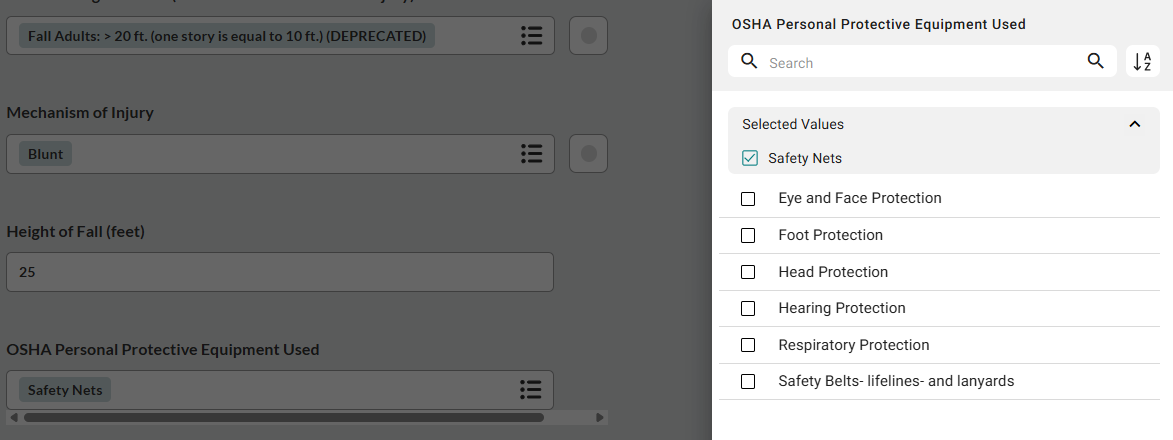Tick the Hearing Protection option

(748, 308)
